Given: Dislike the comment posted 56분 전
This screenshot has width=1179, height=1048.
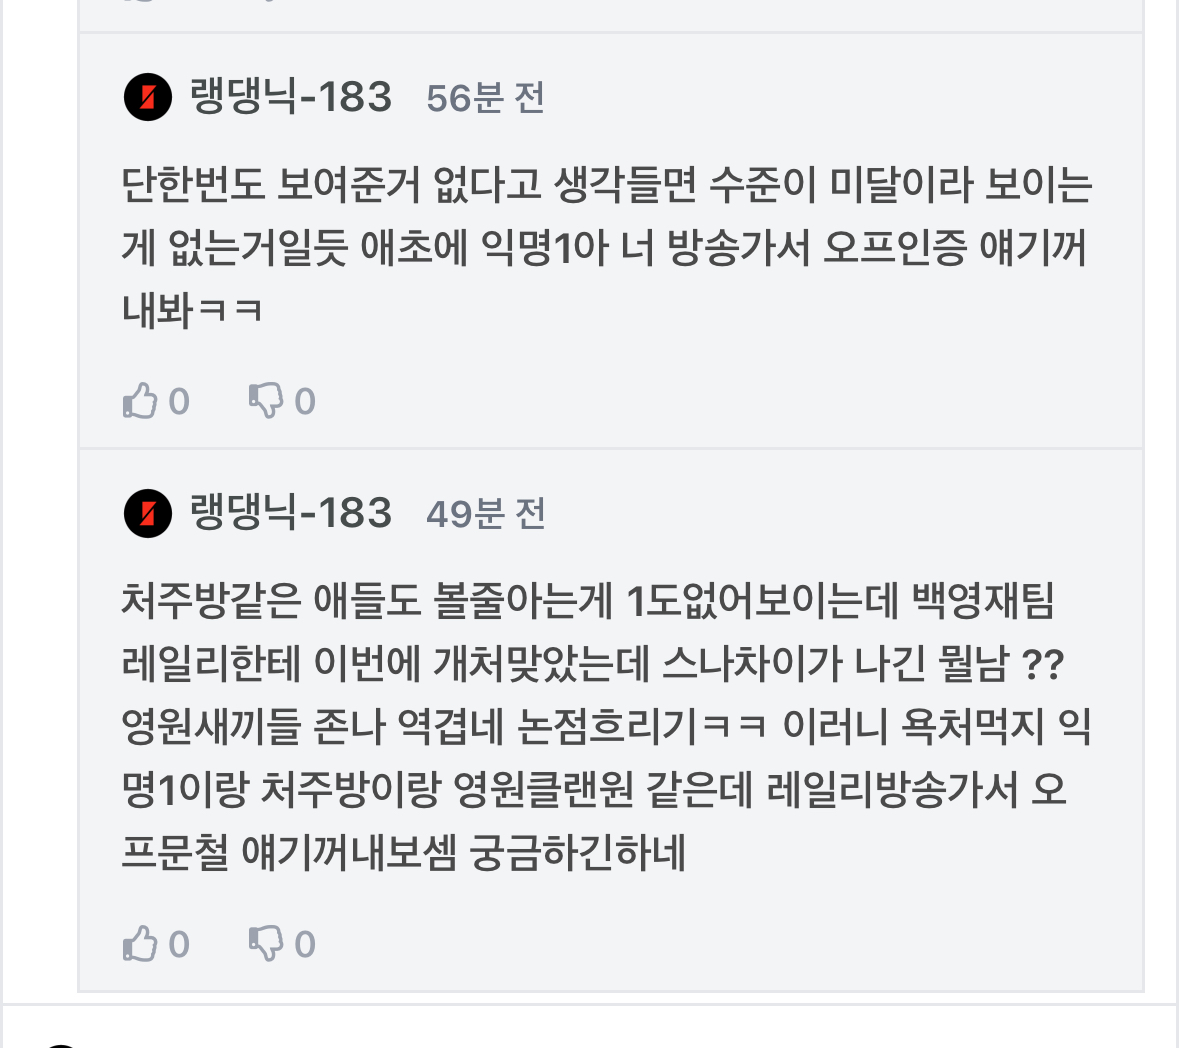Looking at the screenshot, I should pos(266,401).
